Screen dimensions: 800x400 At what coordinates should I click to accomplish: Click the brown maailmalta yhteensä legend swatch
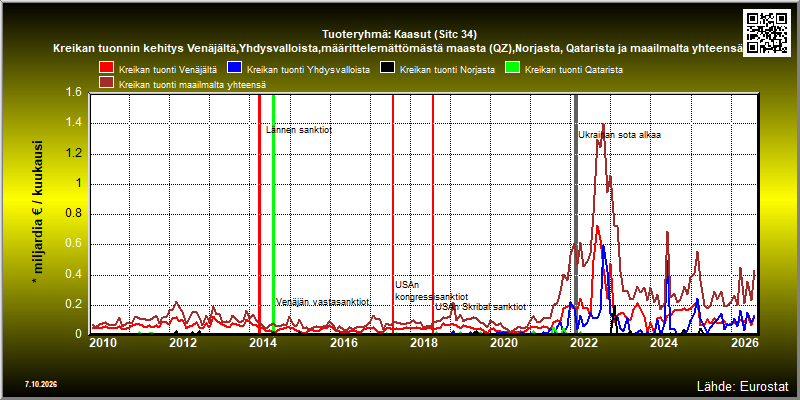pos(107,83)
